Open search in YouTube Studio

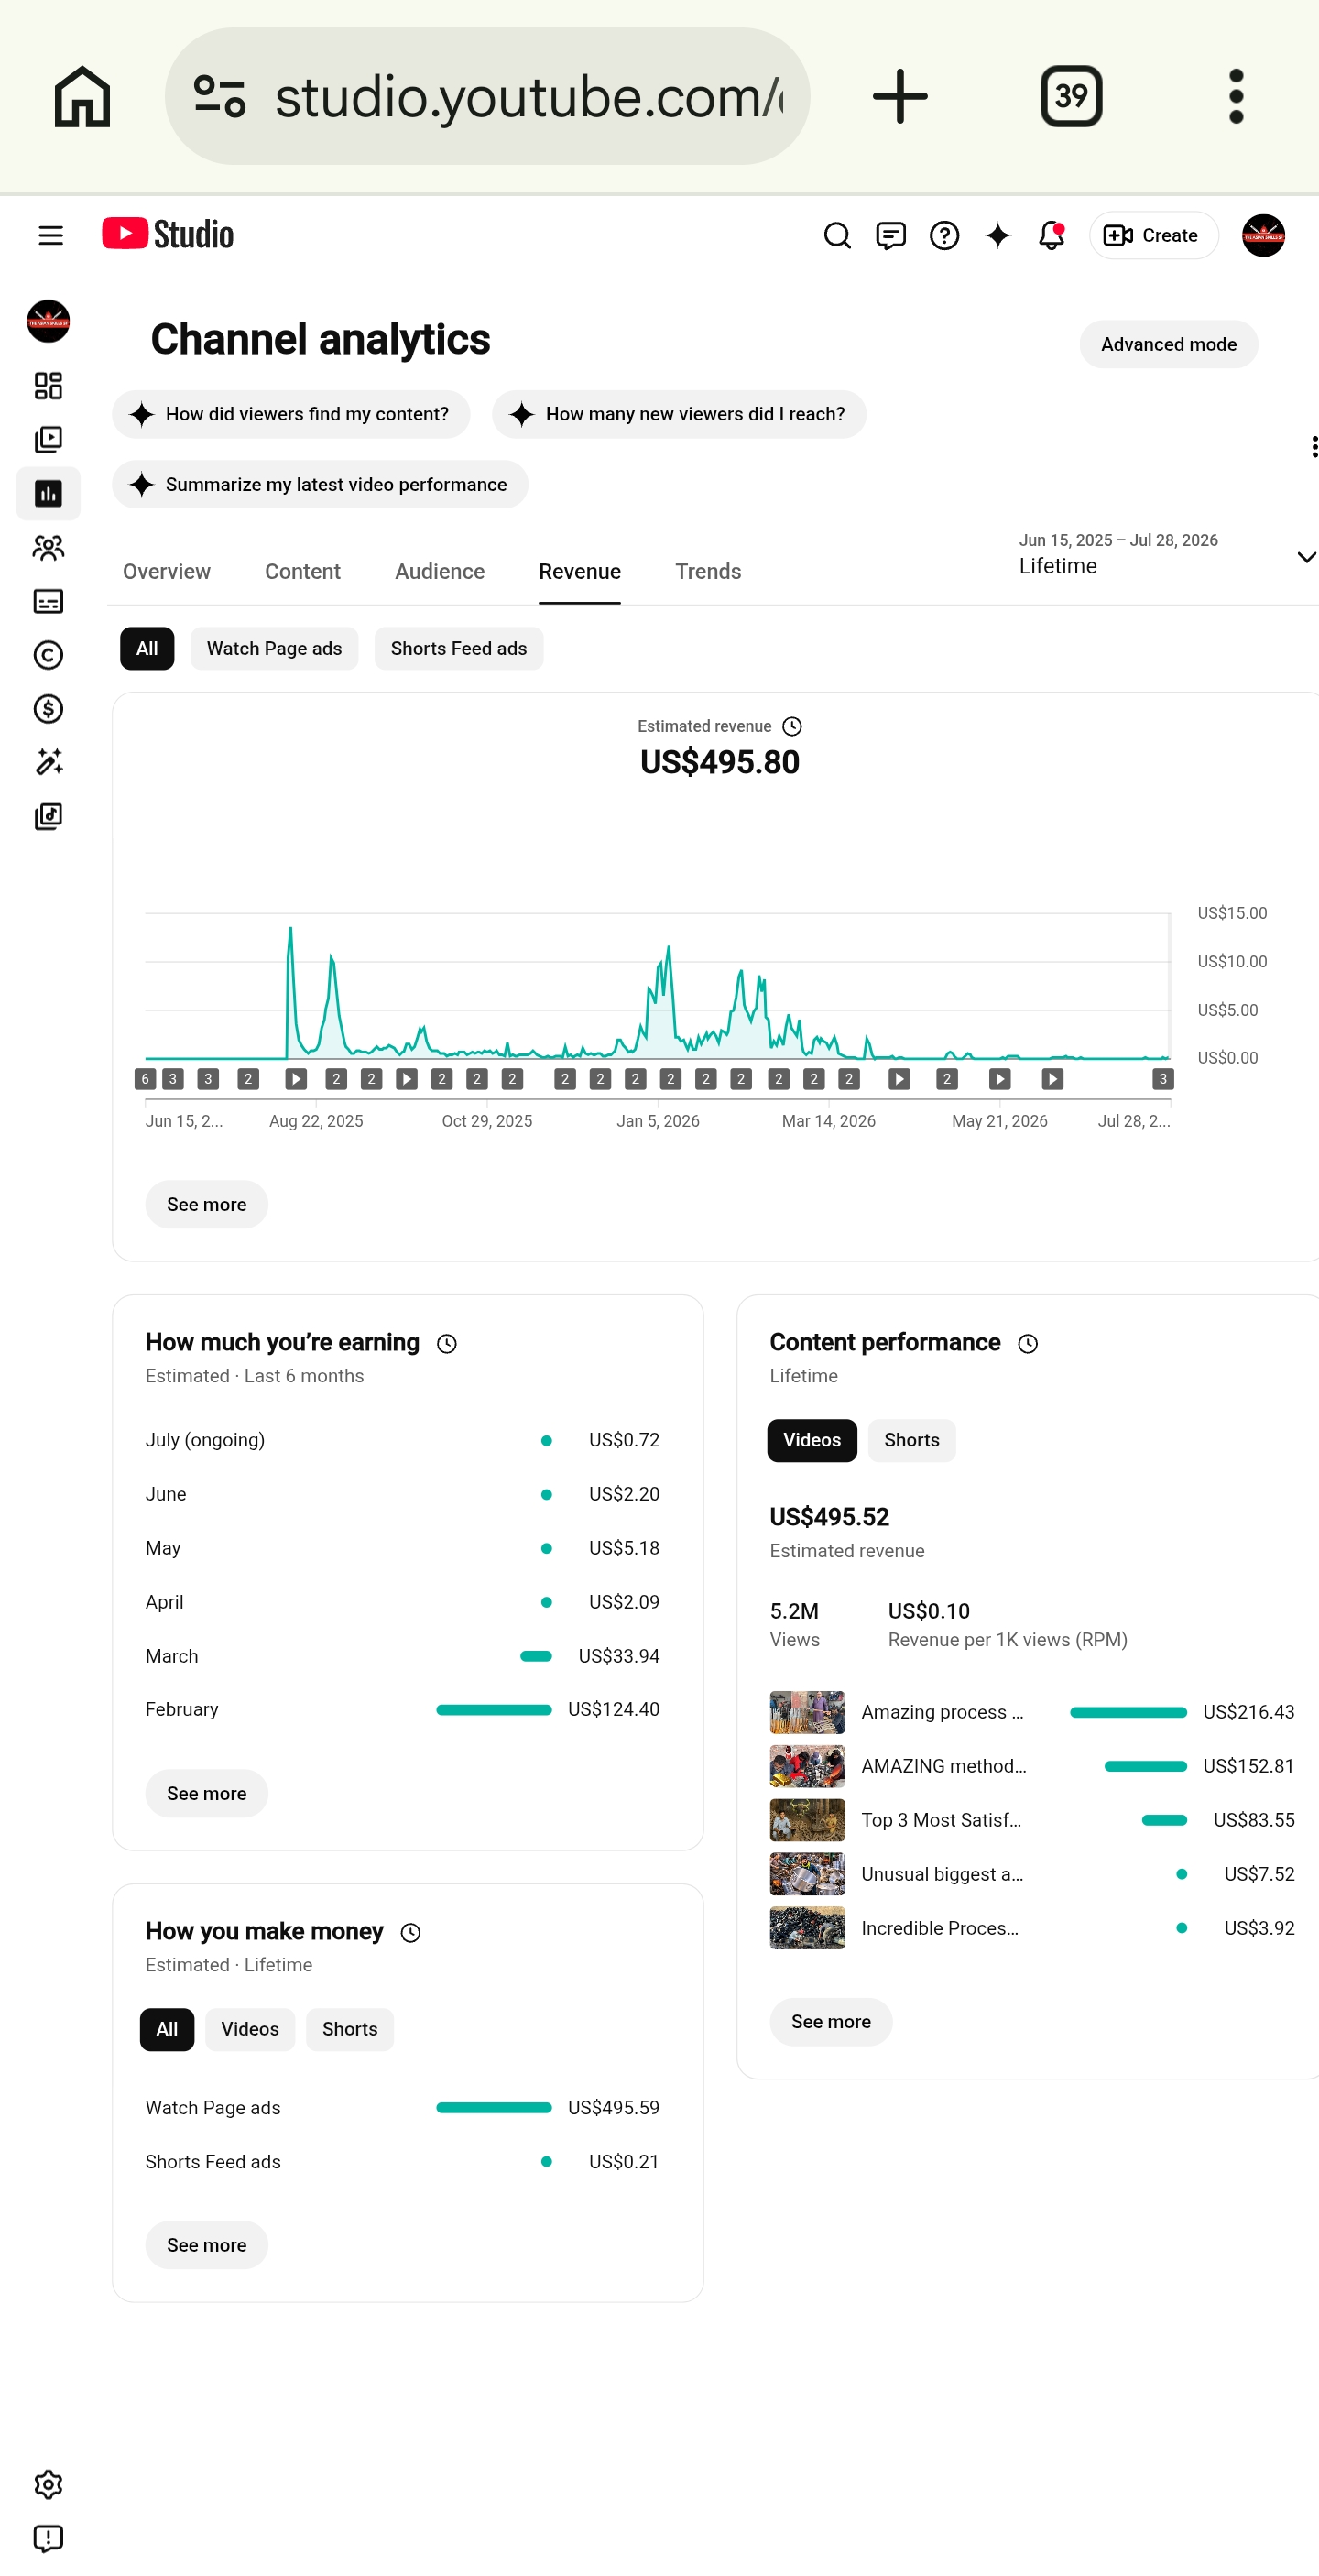[x=837, y=235]
